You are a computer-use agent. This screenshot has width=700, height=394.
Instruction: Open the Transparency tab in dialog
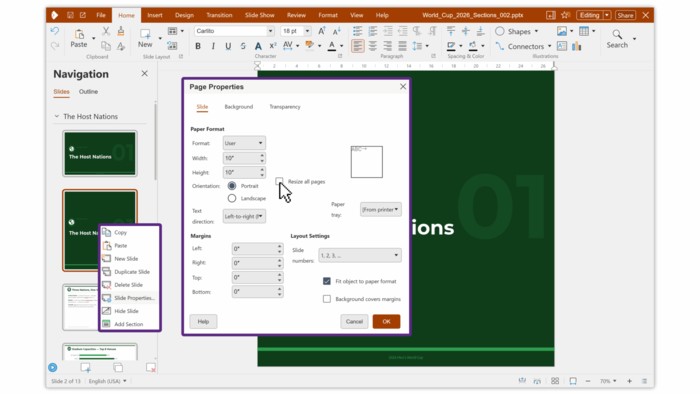(x=285, y=107)
